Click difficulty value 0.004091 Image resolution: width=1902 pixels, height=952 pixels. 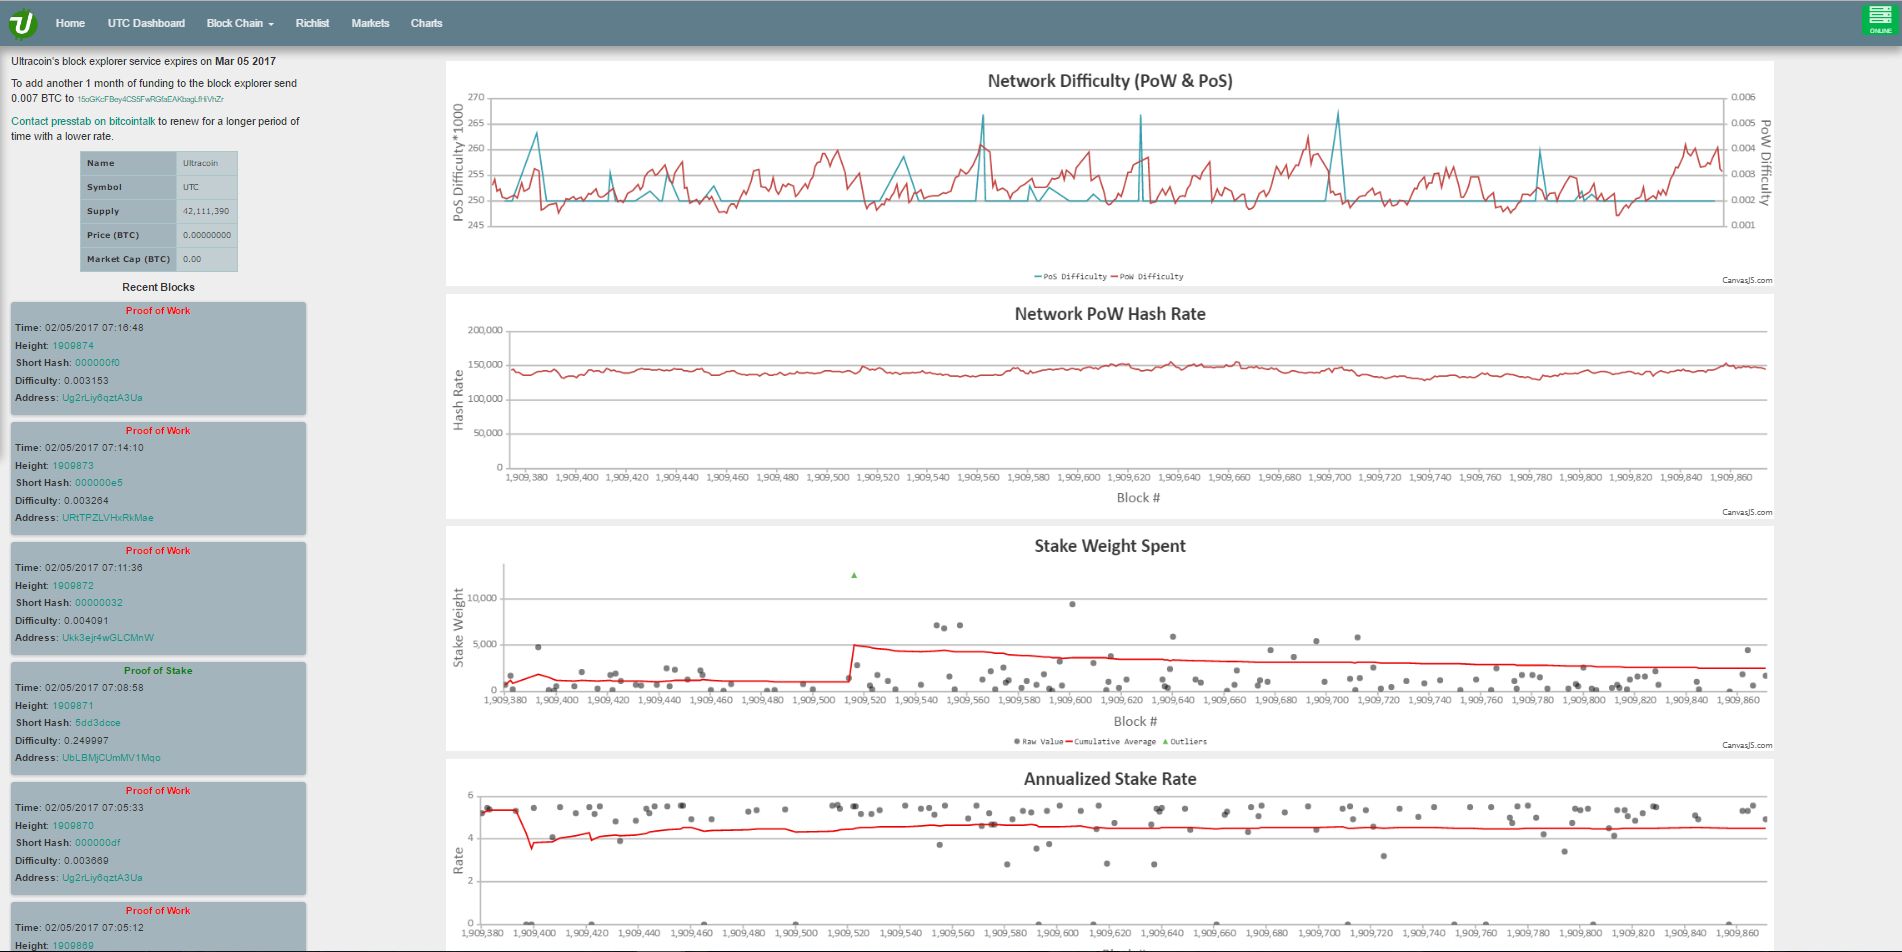(86, 621)
